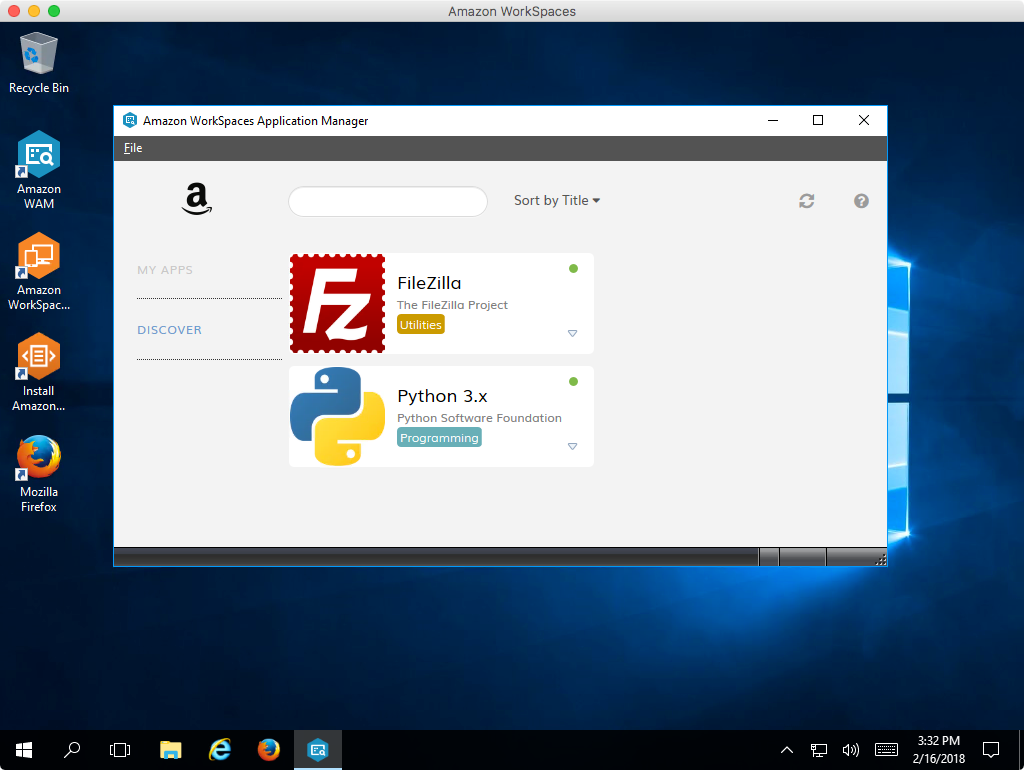The image size is (1024, 770).
Task: Toggle the notification center in the system tray
Action: [990, 749]
